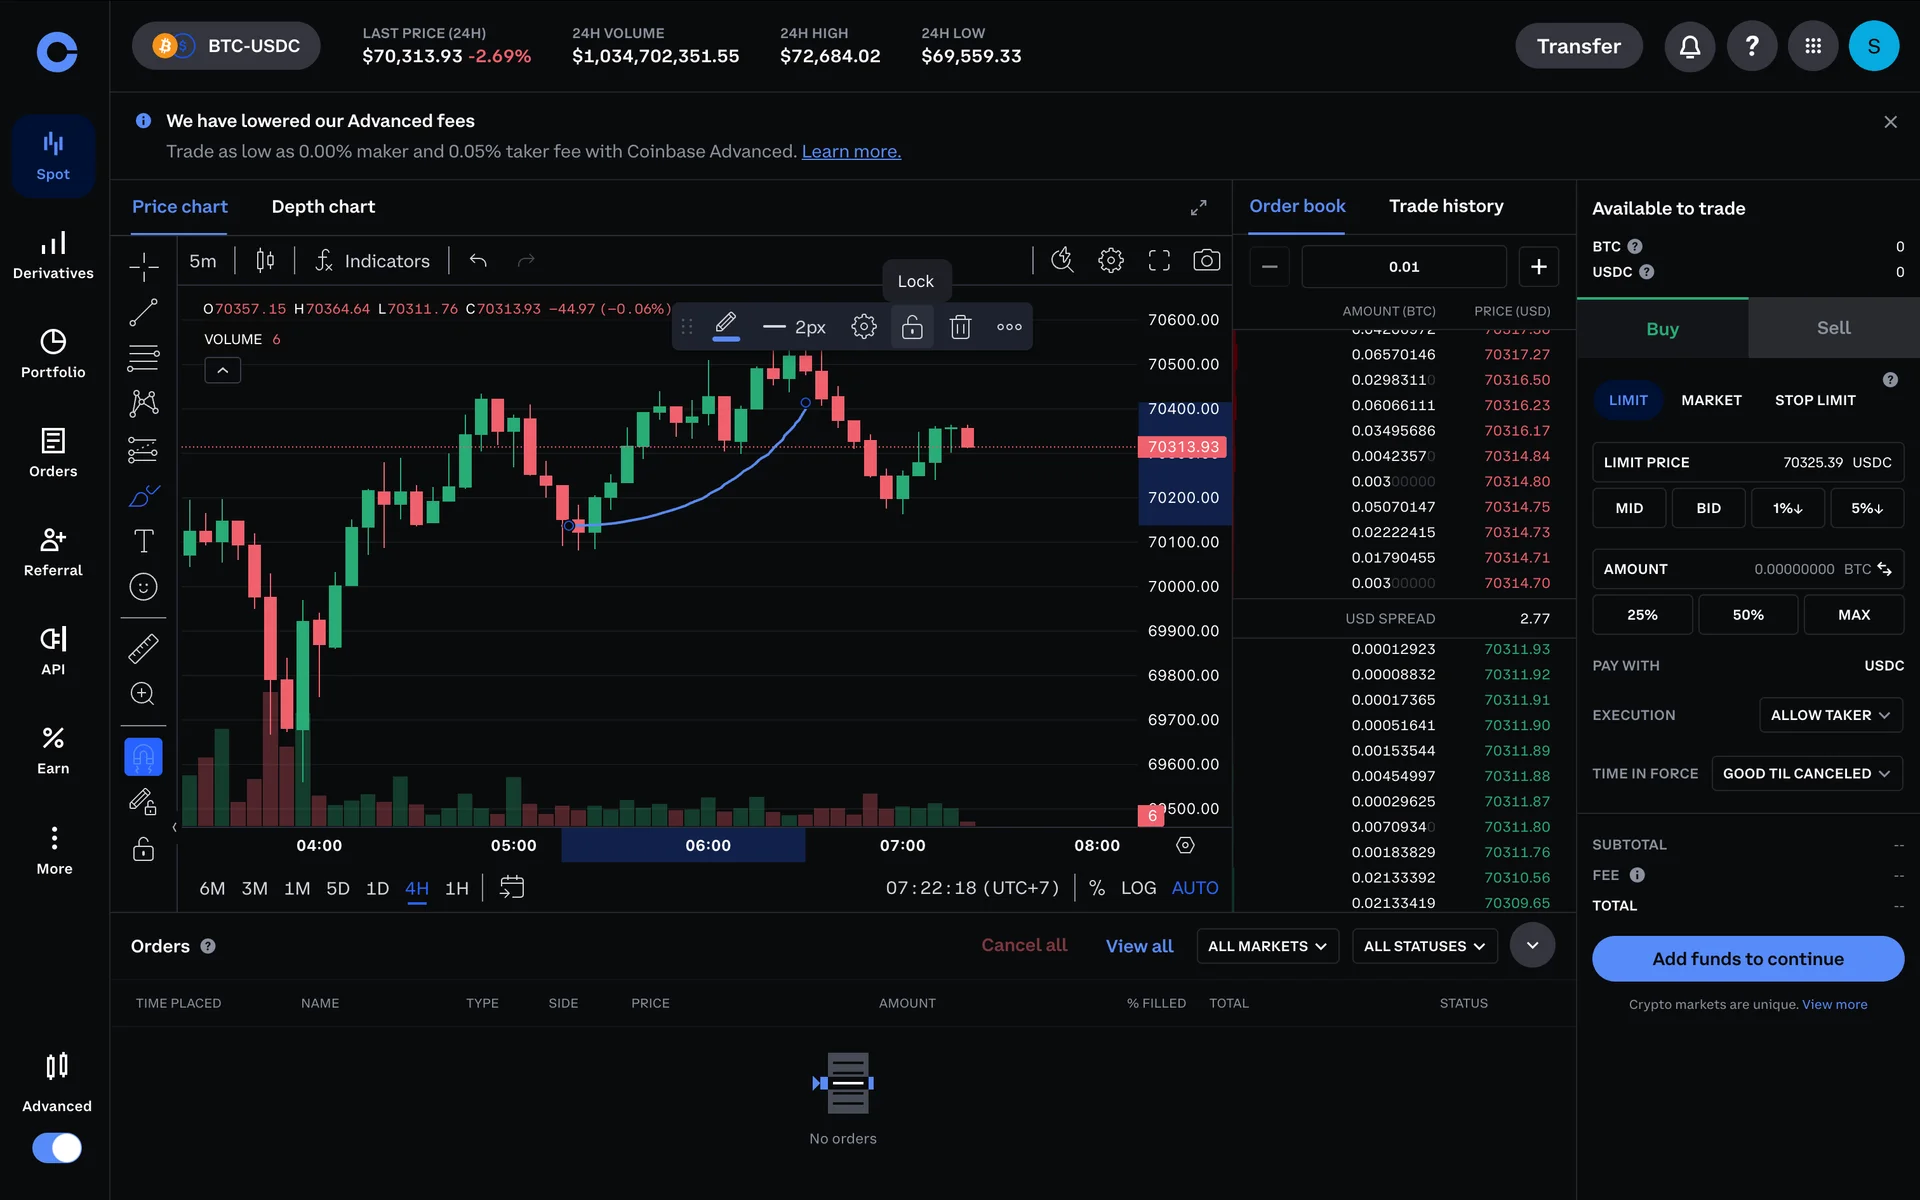This screenshot has width=1920, height=1200.
Task: Click the lock icon in drawing toolbar
Action: pyautogui.click(x=912, y=327)
